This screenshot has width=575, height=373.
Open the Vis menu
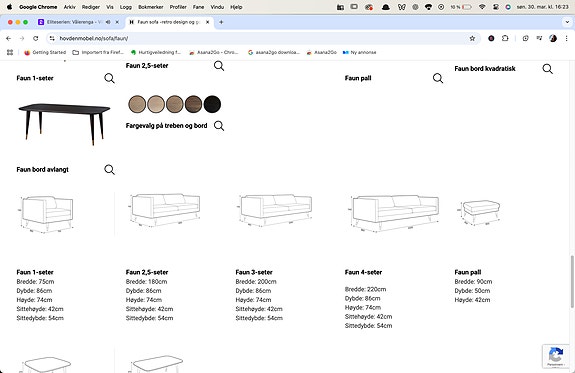(110, 7)
